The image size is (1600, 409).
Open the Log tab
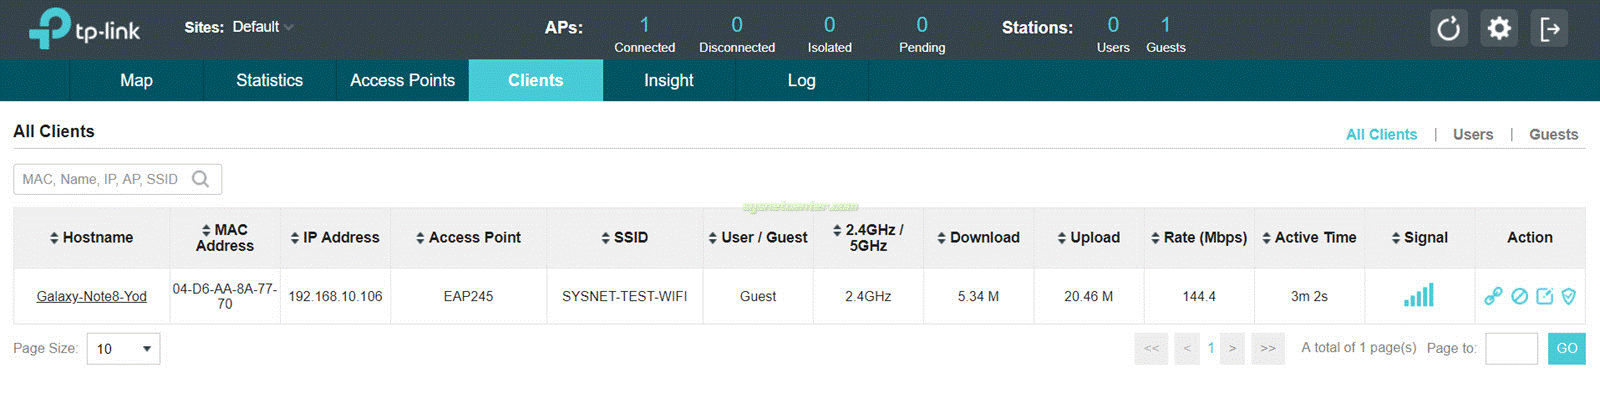click(x=801, y=80)
